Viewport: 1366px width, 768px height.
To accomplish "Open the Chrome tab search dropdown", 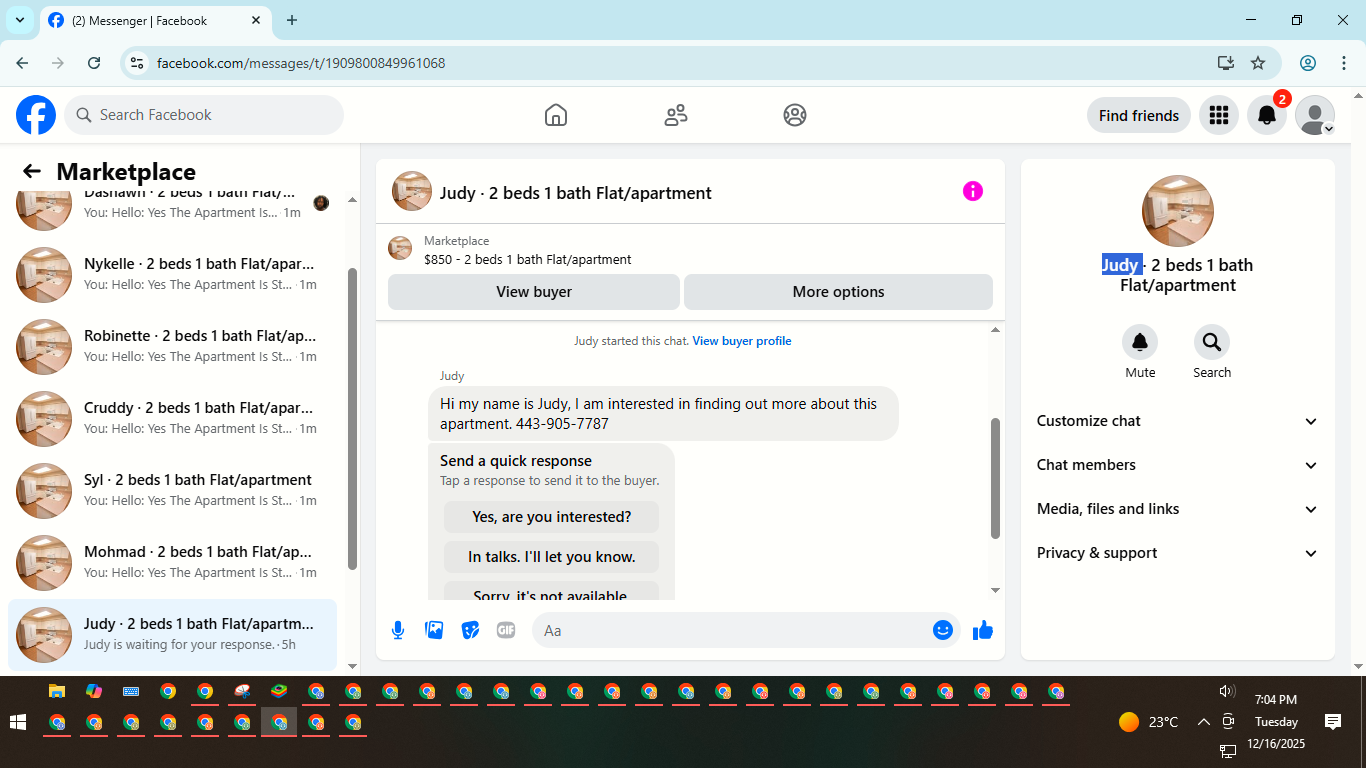I will [x=20, y=20].
